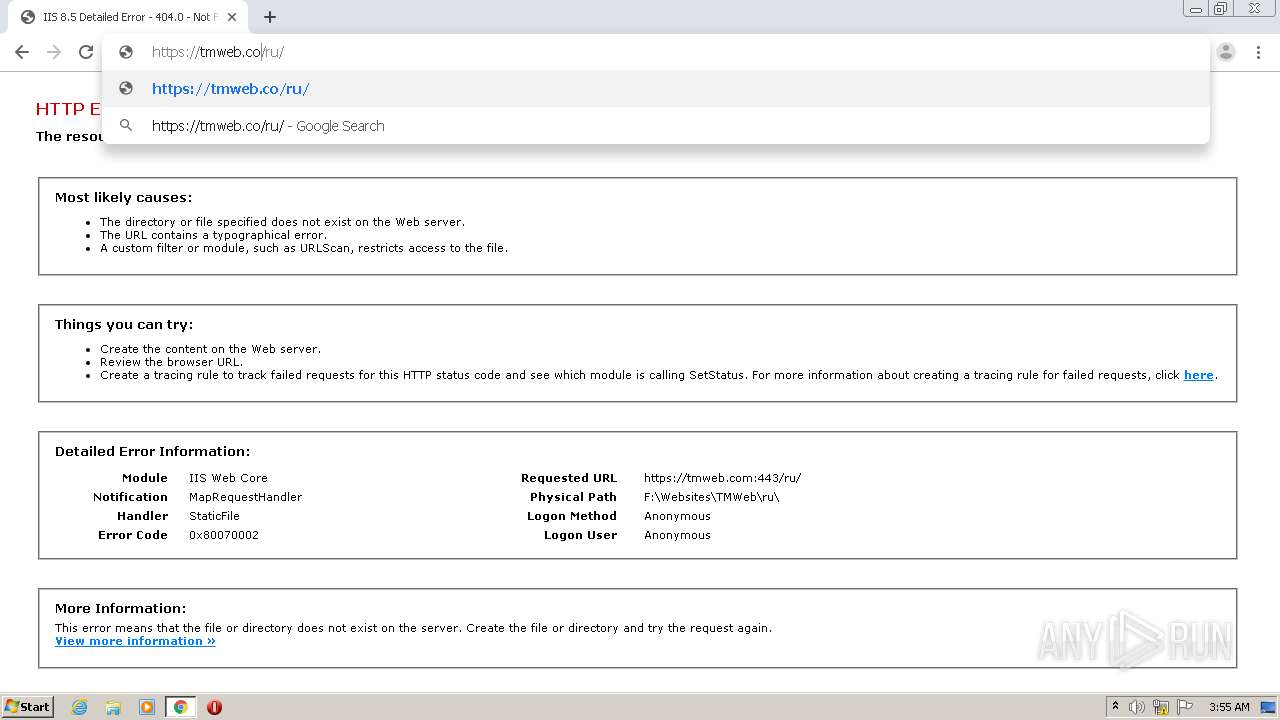1280x720 pixels.
Task: Show hidden system tray icons
Action: (x=1115, y=707)
